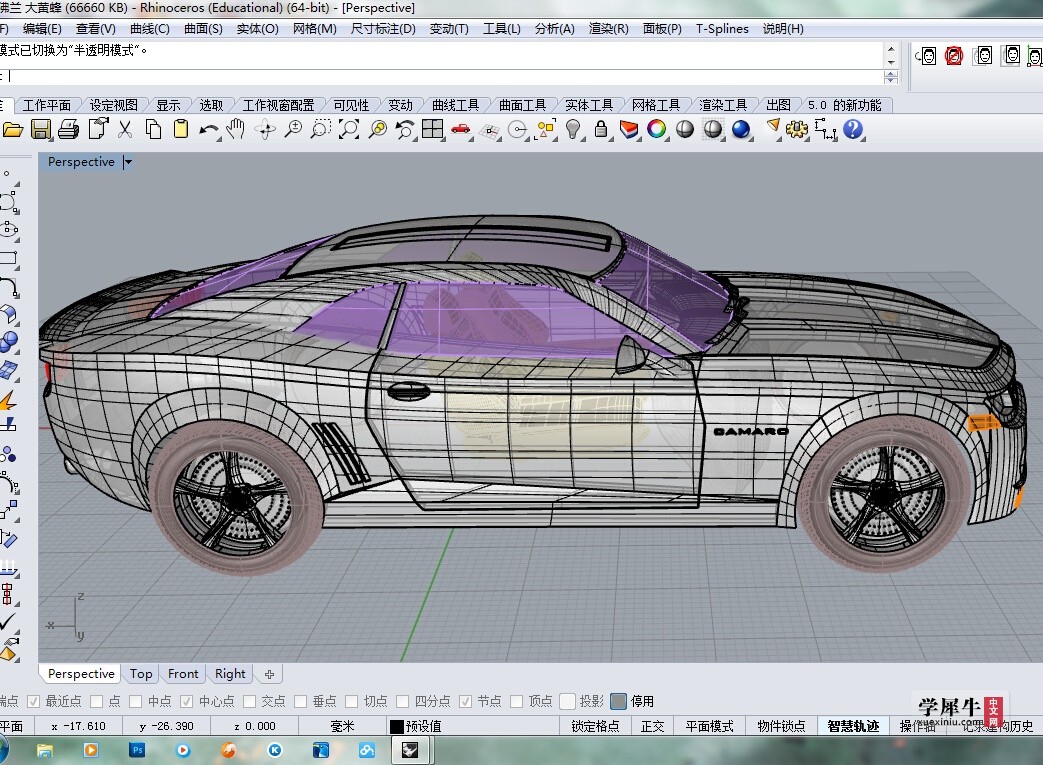
Task: Add a viewport tab with the plus button
Action: point(269,674)
